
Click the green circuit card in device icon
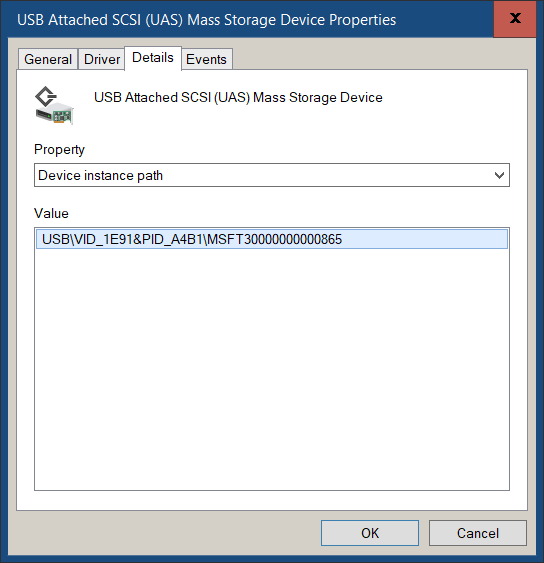pos(62,116)
